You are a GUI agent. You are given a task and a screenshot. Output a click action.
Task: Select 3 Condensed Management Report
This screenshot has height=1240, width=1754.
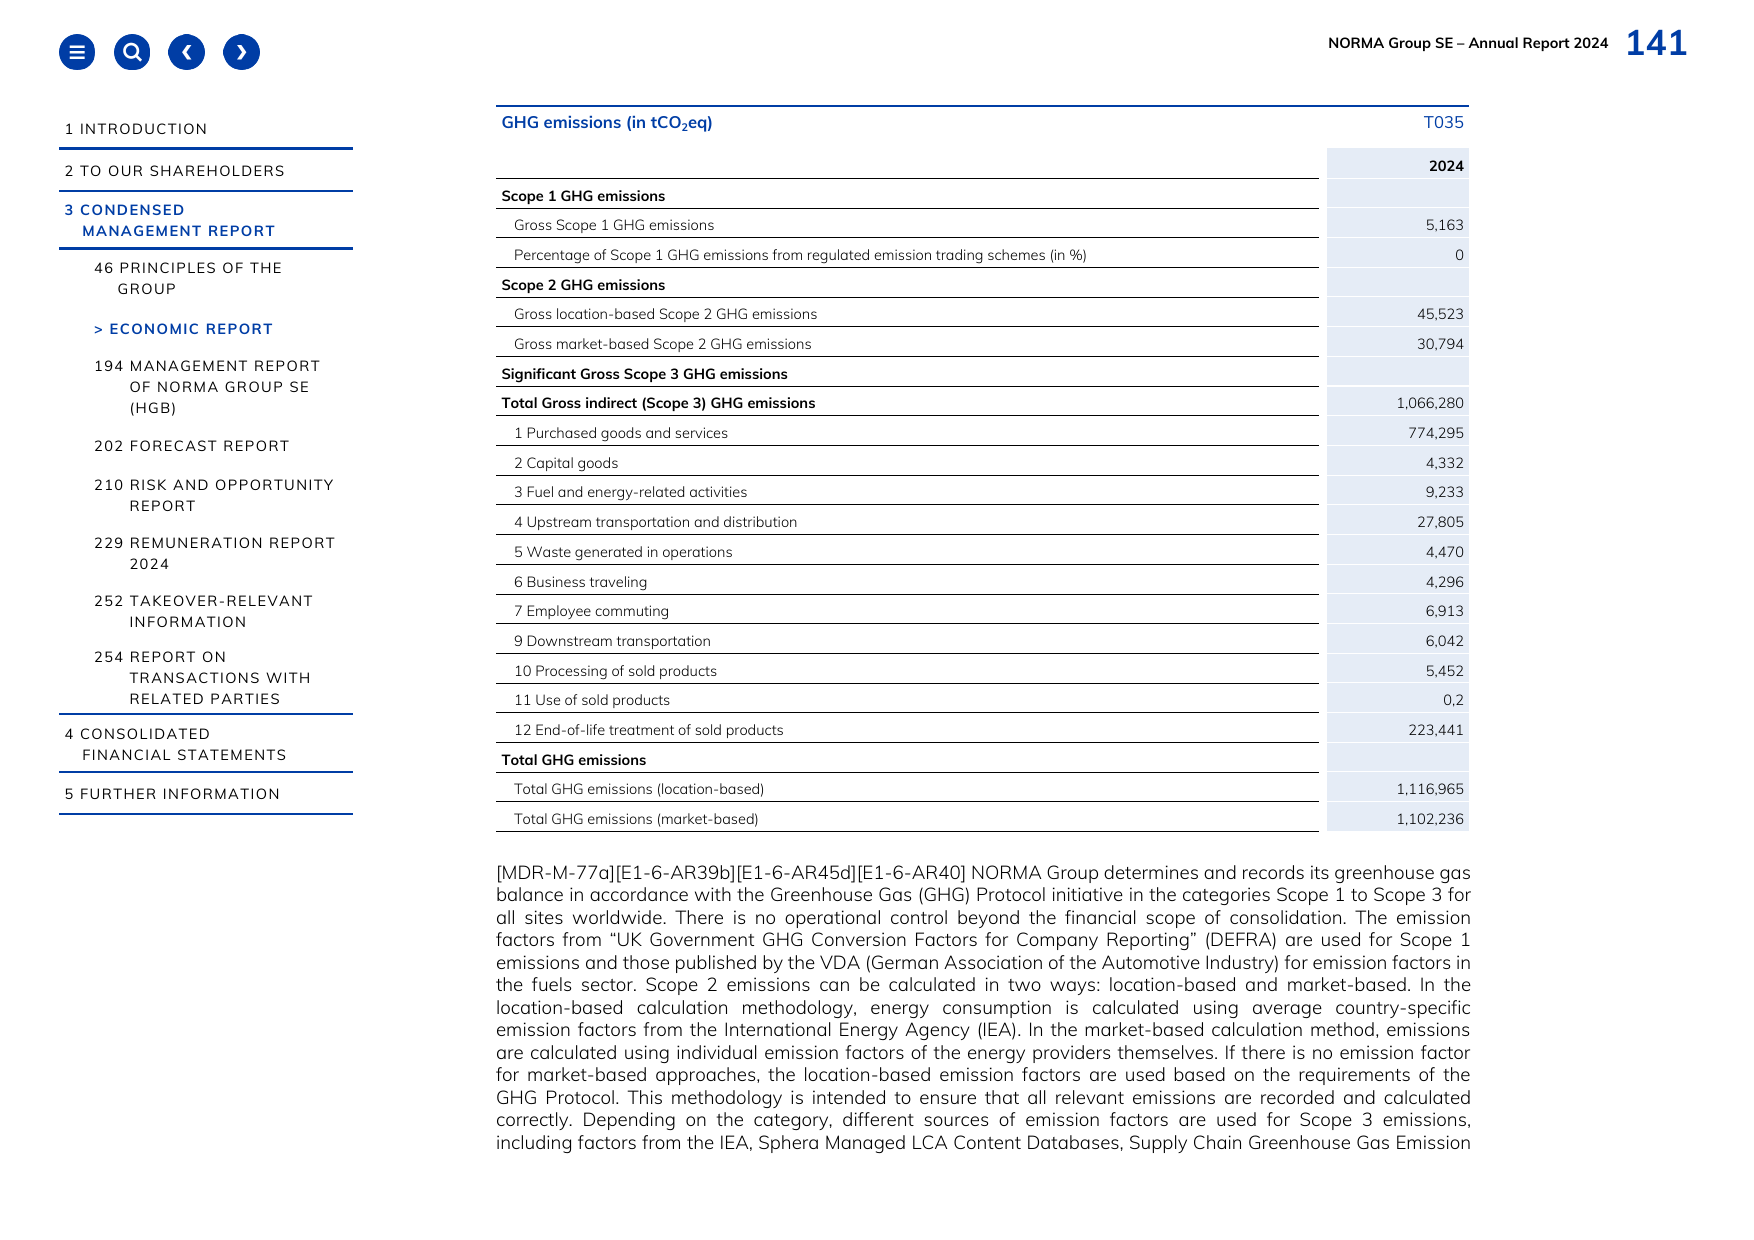coord(170,220)
